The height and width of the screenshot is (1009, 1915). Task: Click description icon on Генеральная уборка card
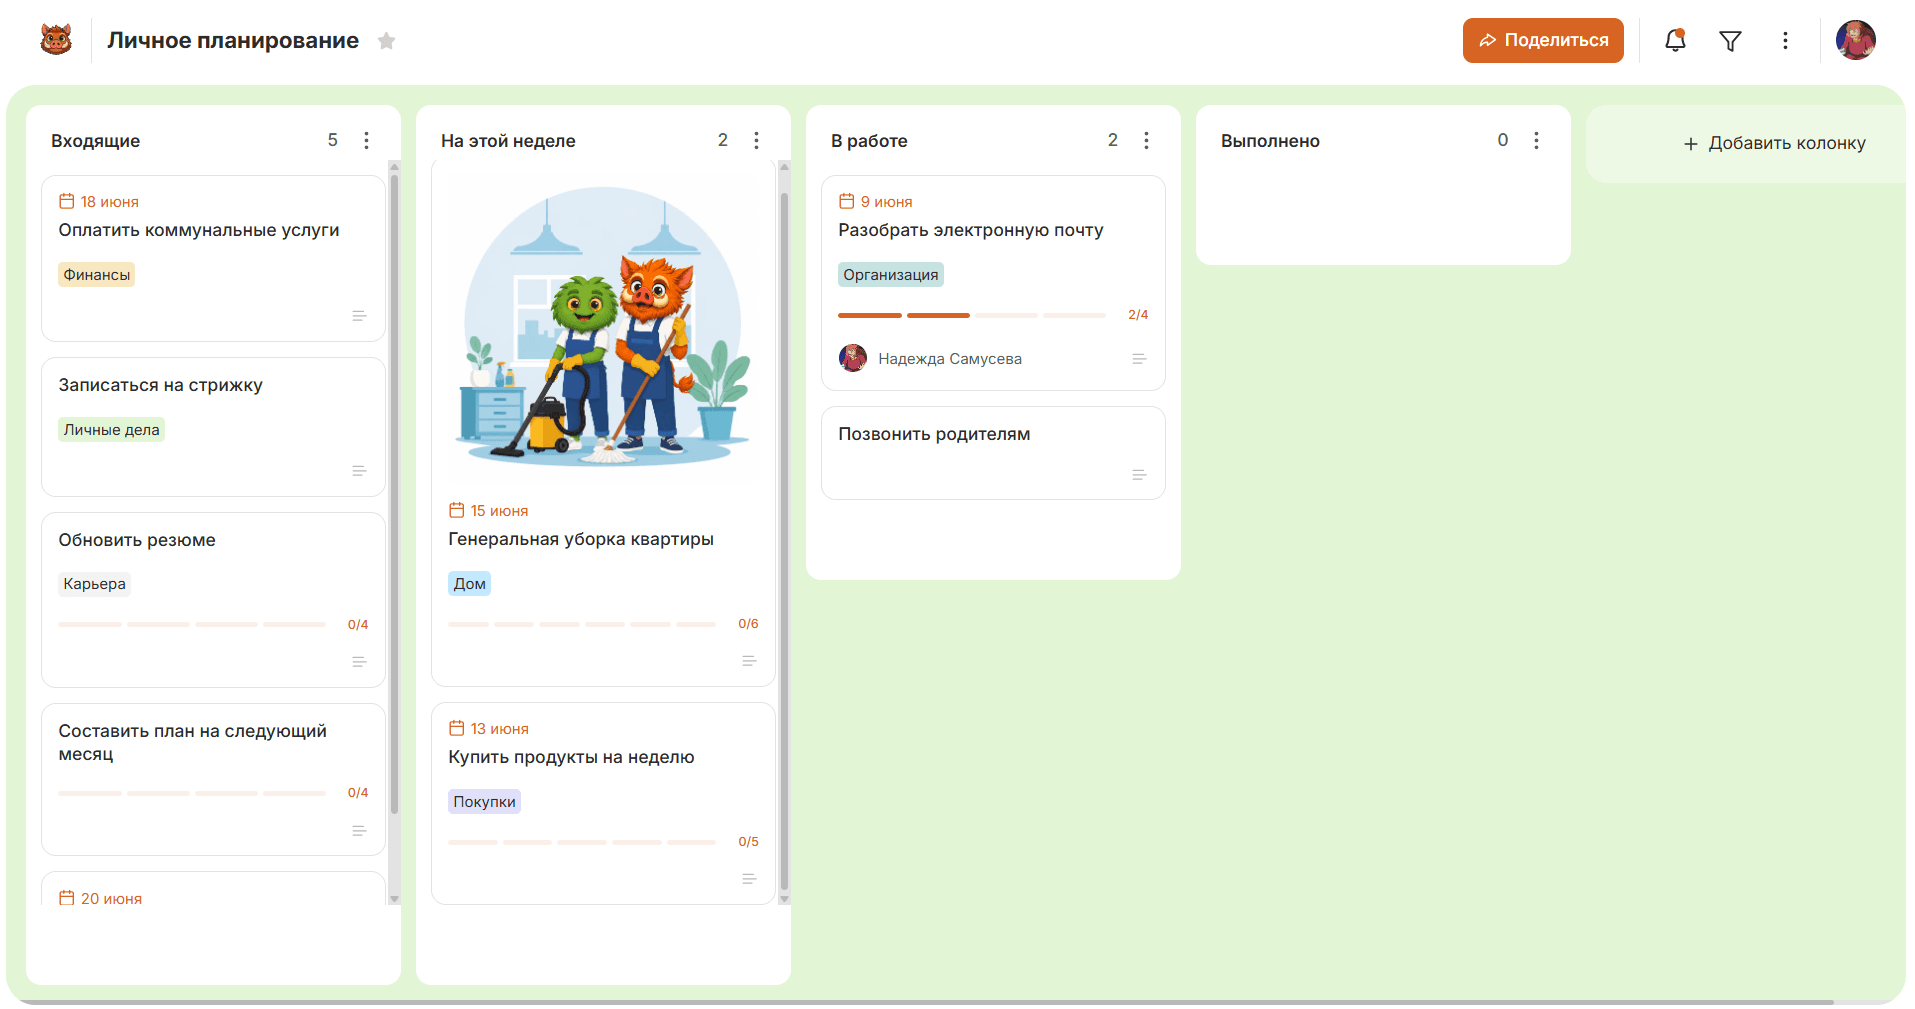click(749, 661)
